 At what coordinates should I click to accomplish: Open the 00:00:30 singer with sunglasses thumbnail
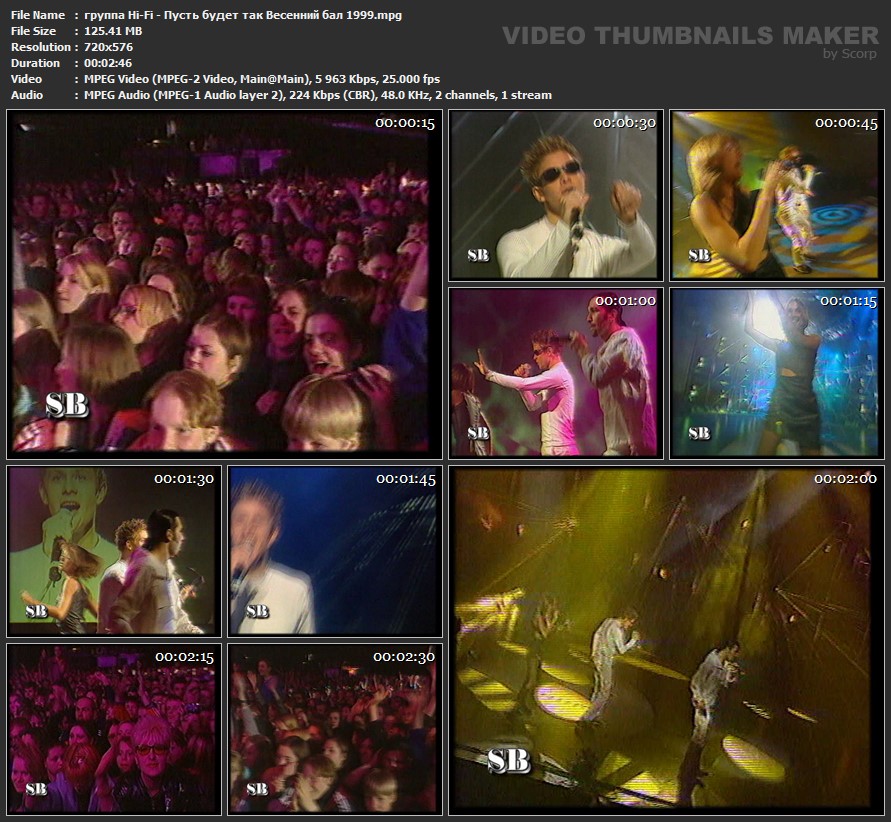553,195
